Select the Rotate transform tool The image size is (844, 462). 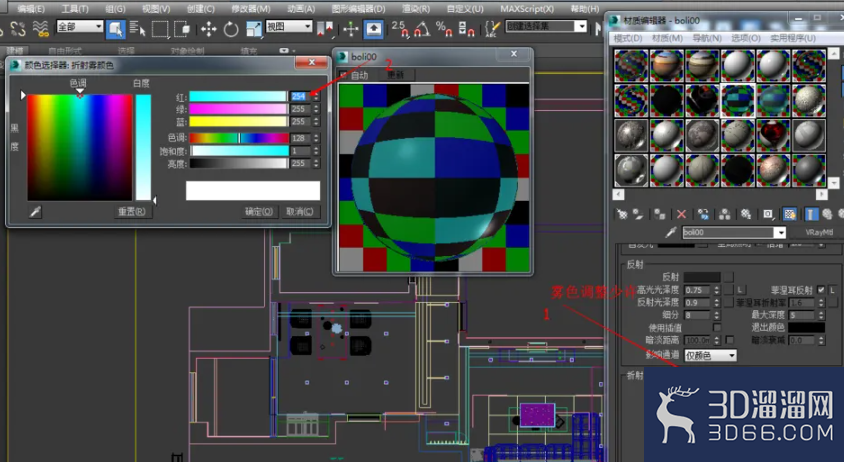tap(231, 29)
